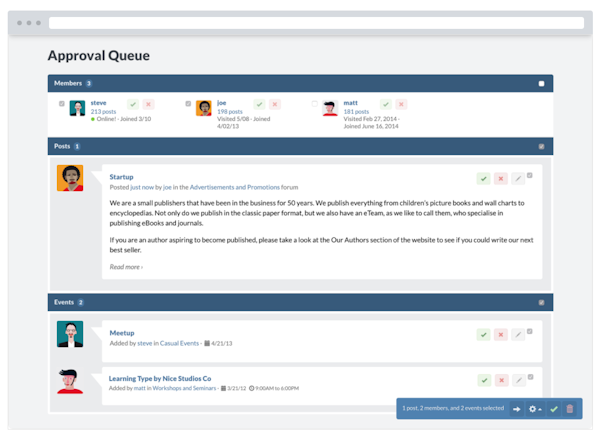600x432 pixels.
Task: Click avatar beside Meetup event
Action: 70,334
